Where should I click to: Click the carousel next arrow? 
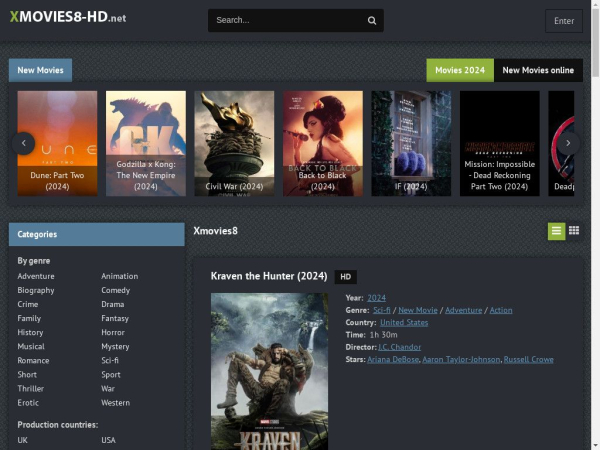(x=568, y=143)
